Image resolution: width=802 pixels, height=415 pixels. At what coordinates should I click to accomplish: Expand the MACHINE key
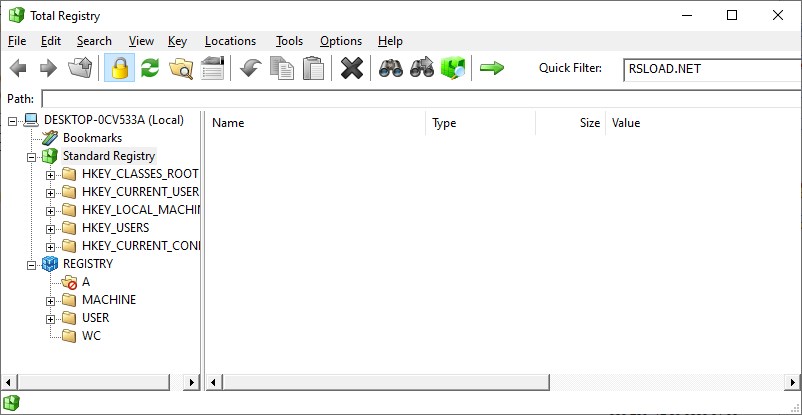pyautogui.click(x=50, y=301)
